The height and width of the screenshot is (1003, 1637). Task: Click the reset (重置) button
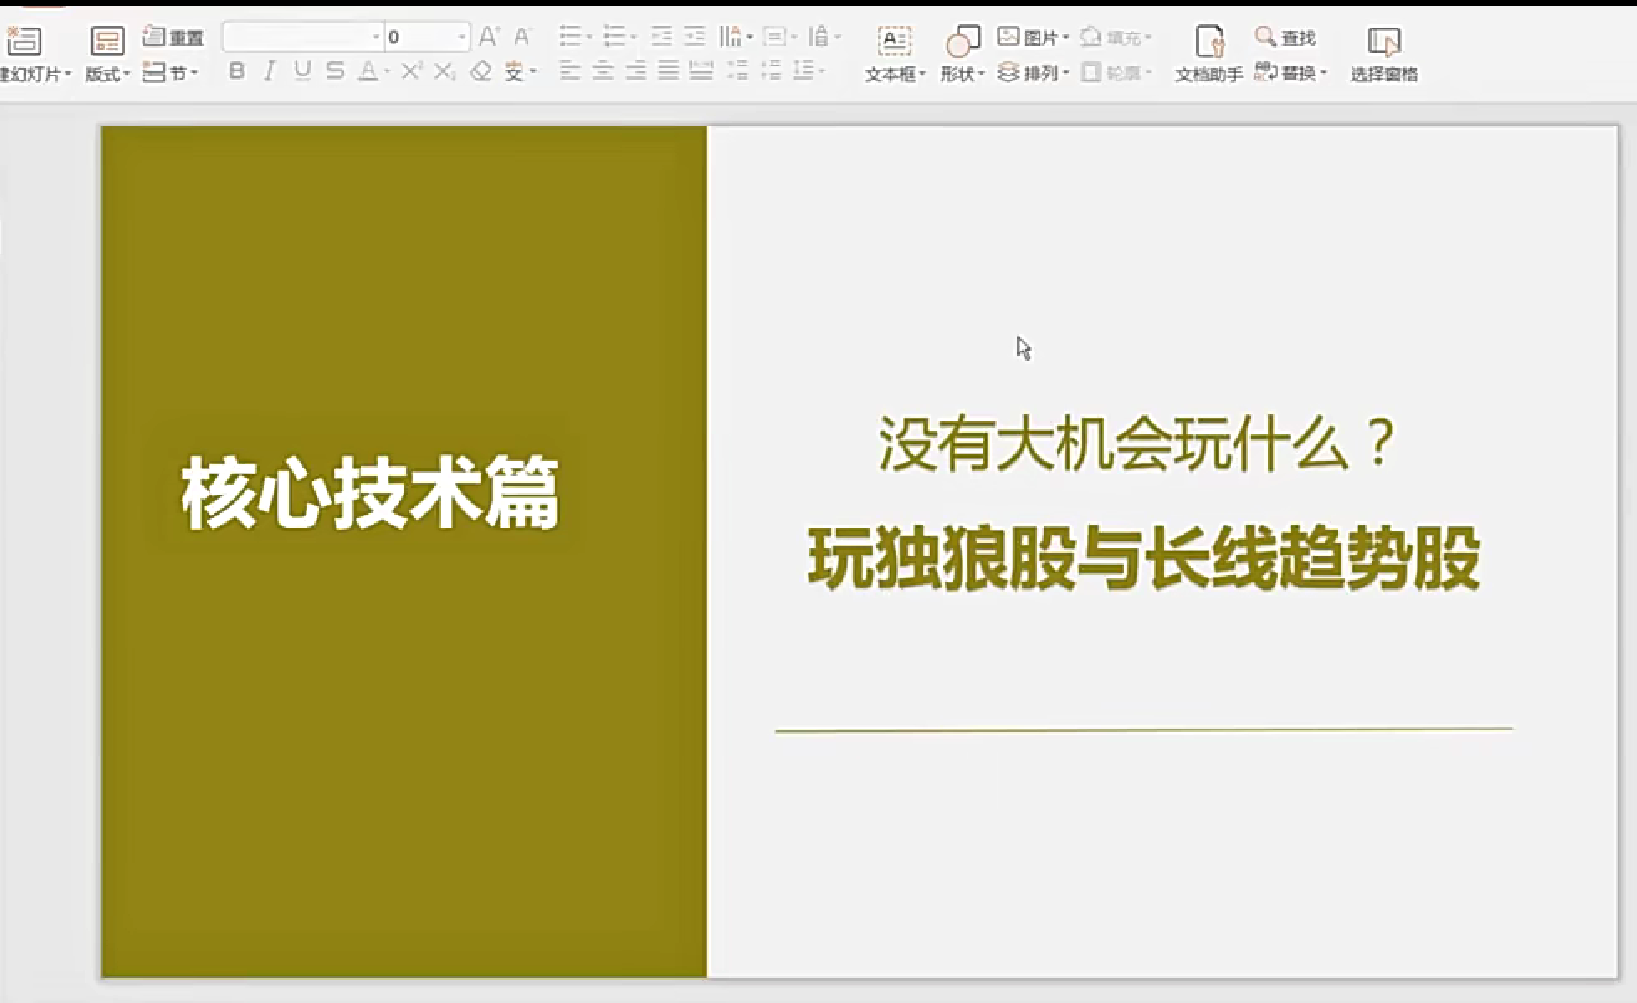(173, 37)
